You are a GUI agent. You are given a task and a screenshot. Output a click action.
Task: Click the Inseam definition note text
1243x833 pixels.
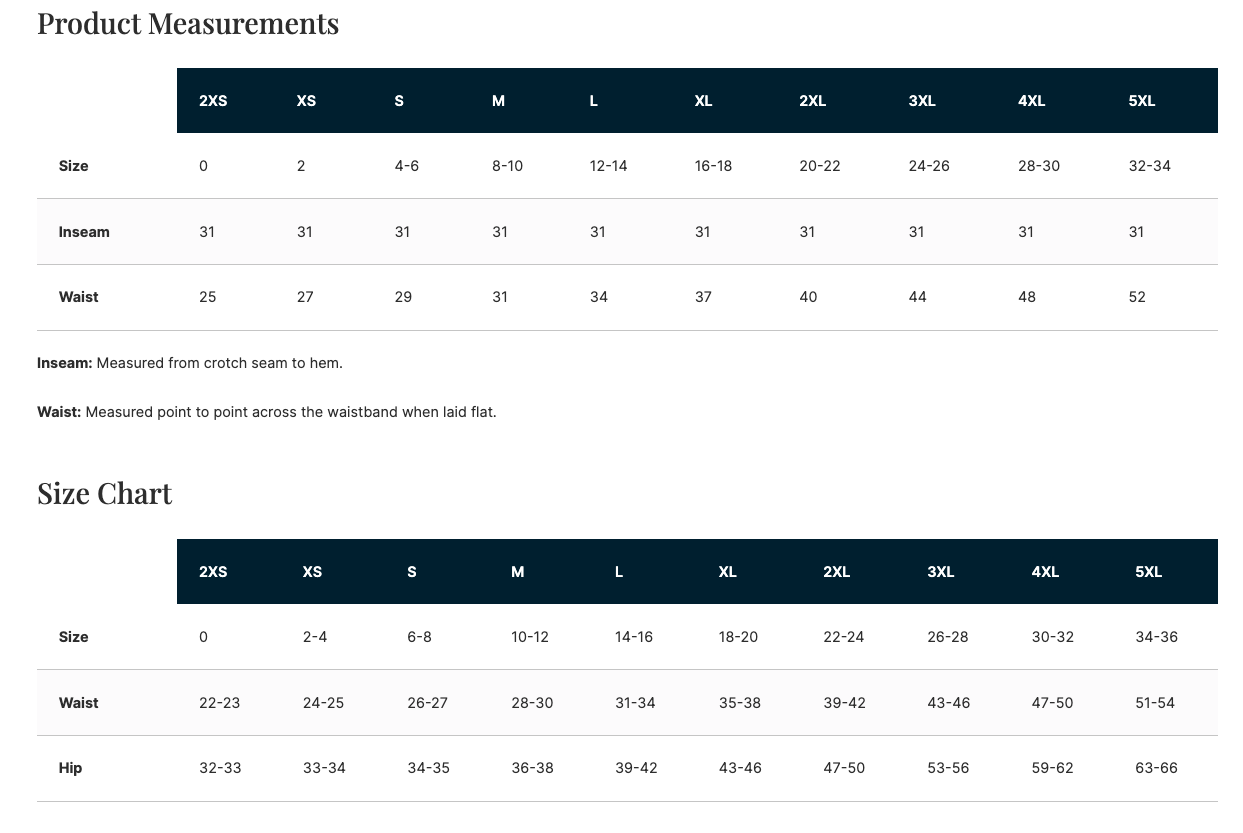[x=190, y=363]
